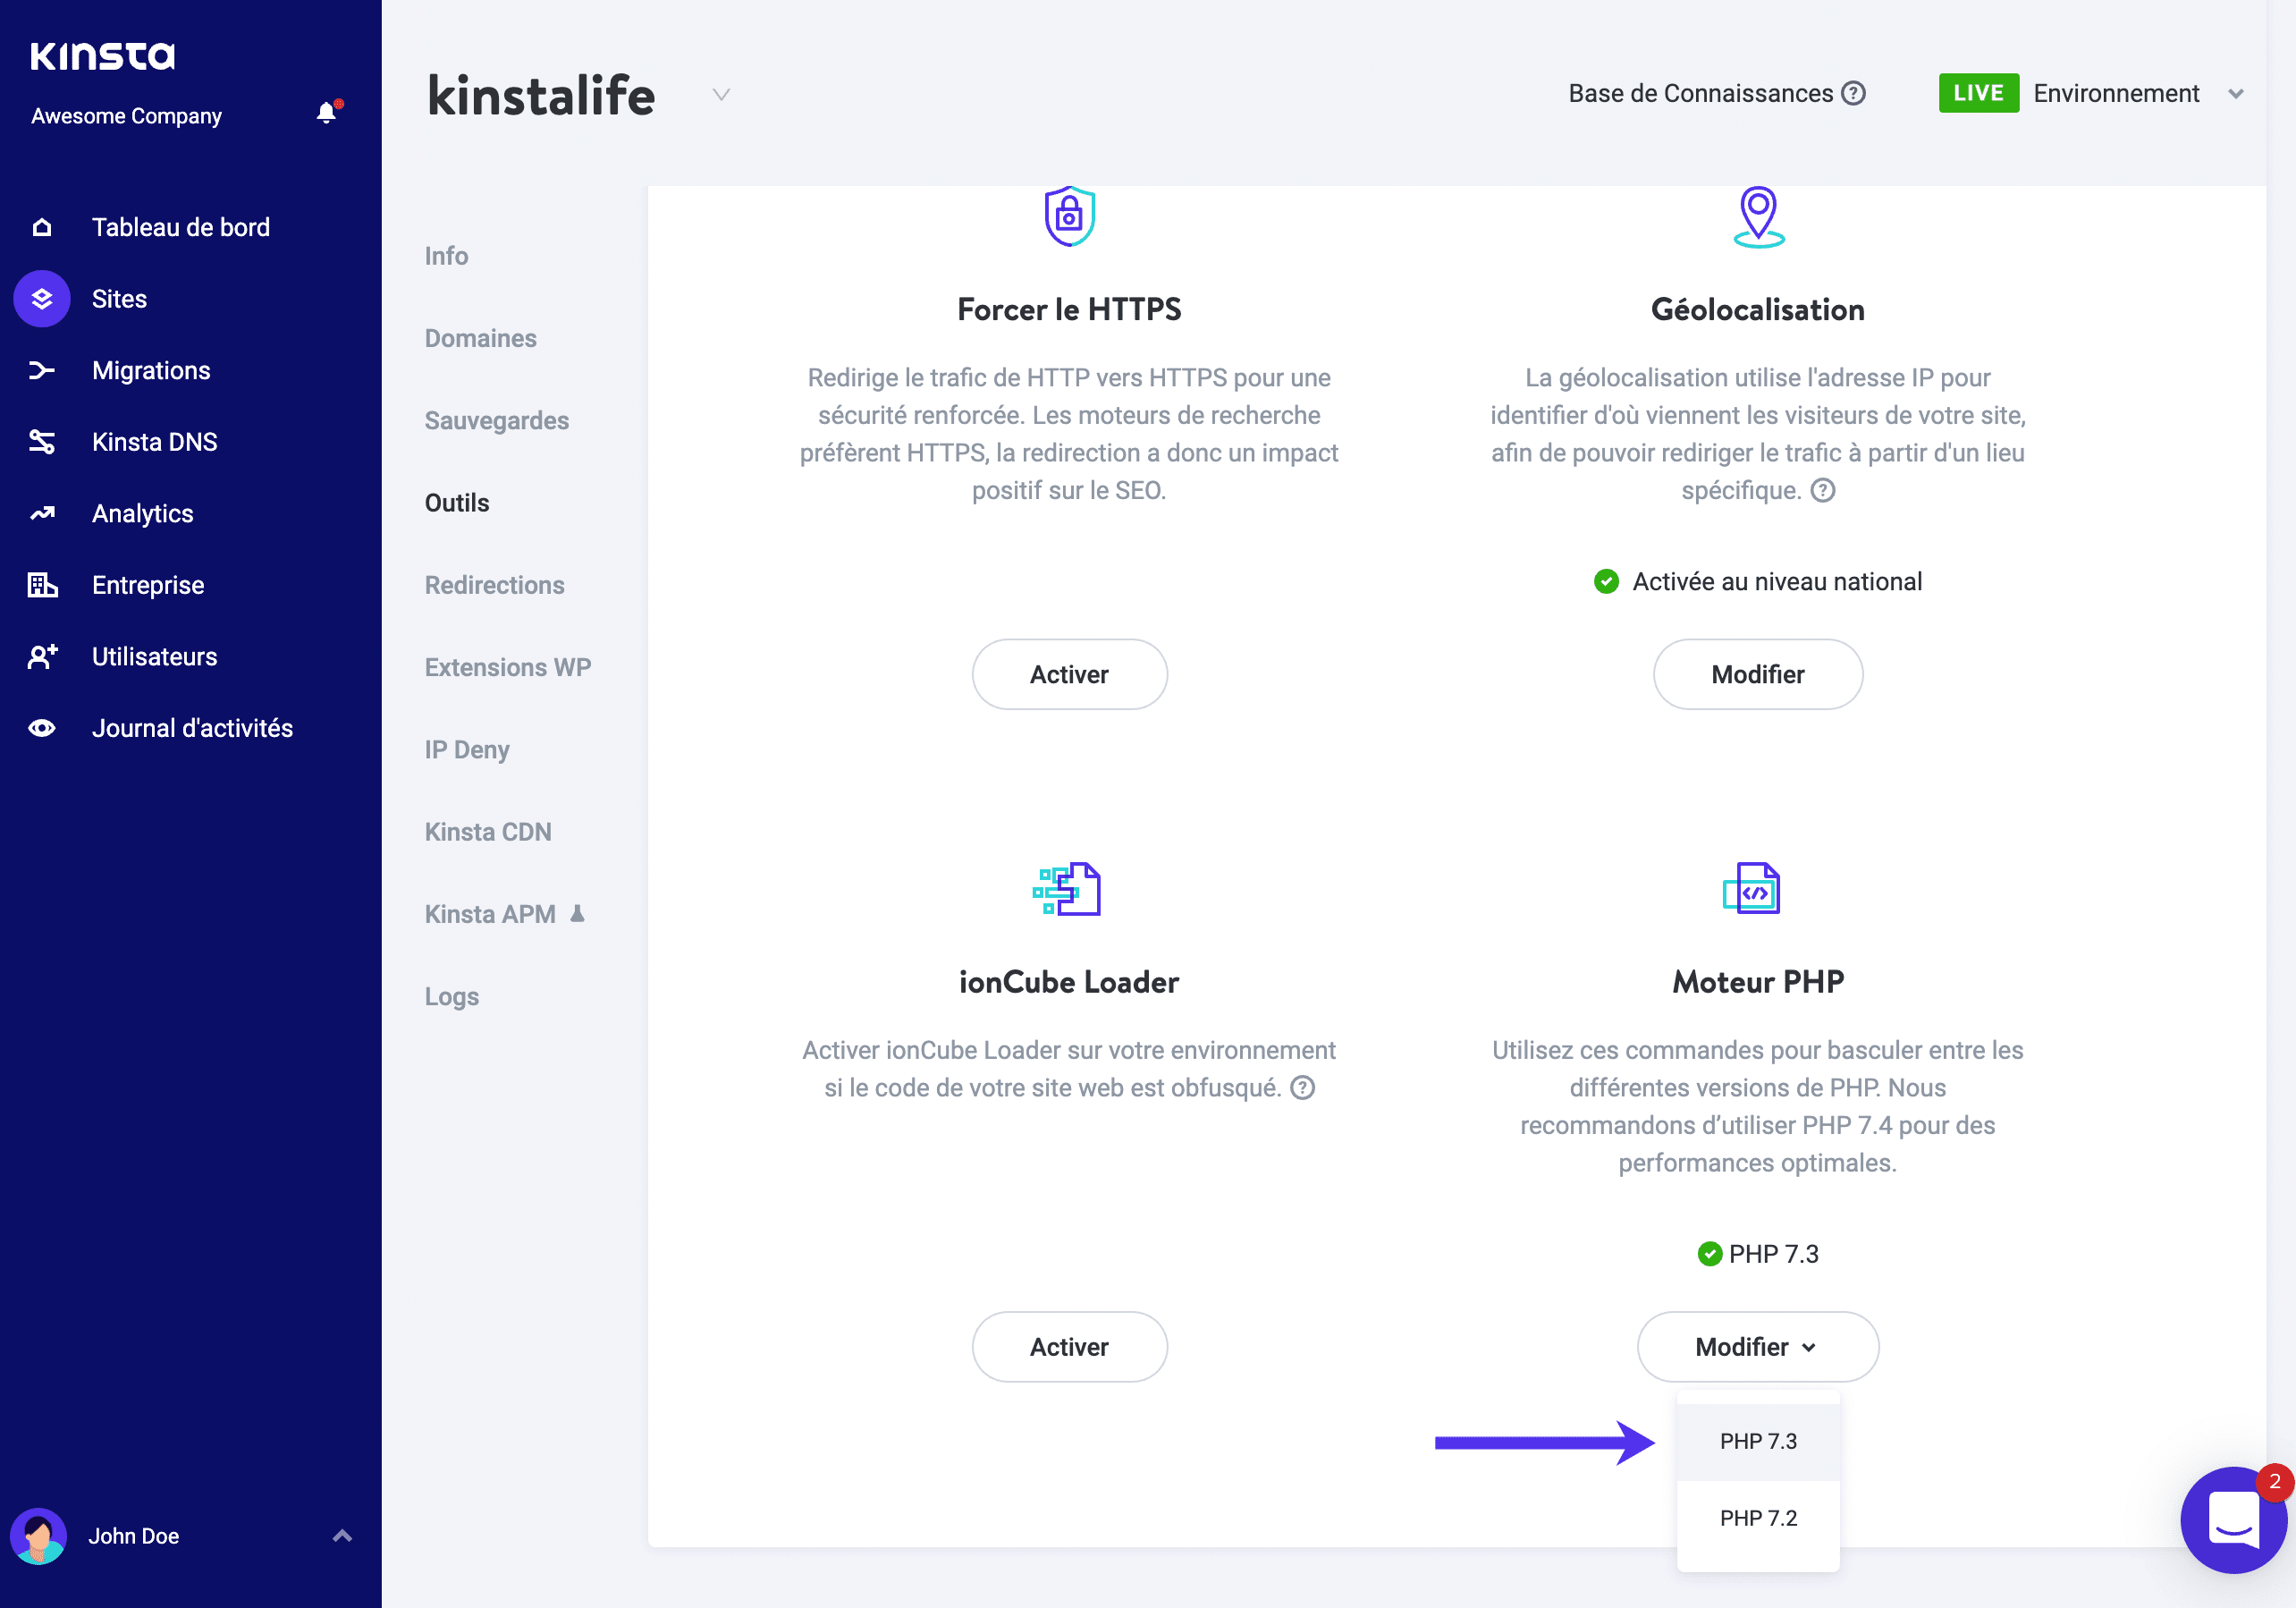Go to Analytics in sidebar
The width and height of the screenshot is (2296, 1608).
point(142,514)
